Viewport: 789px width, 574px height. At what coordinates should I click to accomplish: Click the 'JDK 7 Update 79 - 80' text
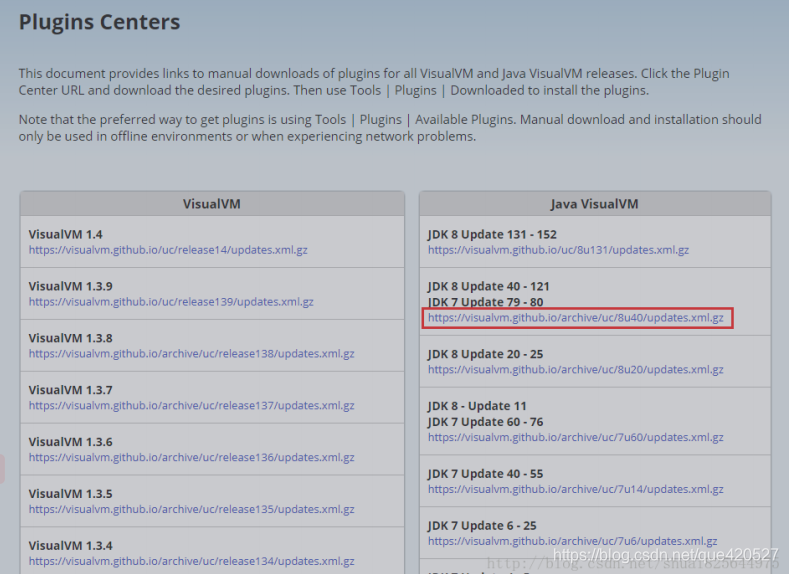coord(486,302)
